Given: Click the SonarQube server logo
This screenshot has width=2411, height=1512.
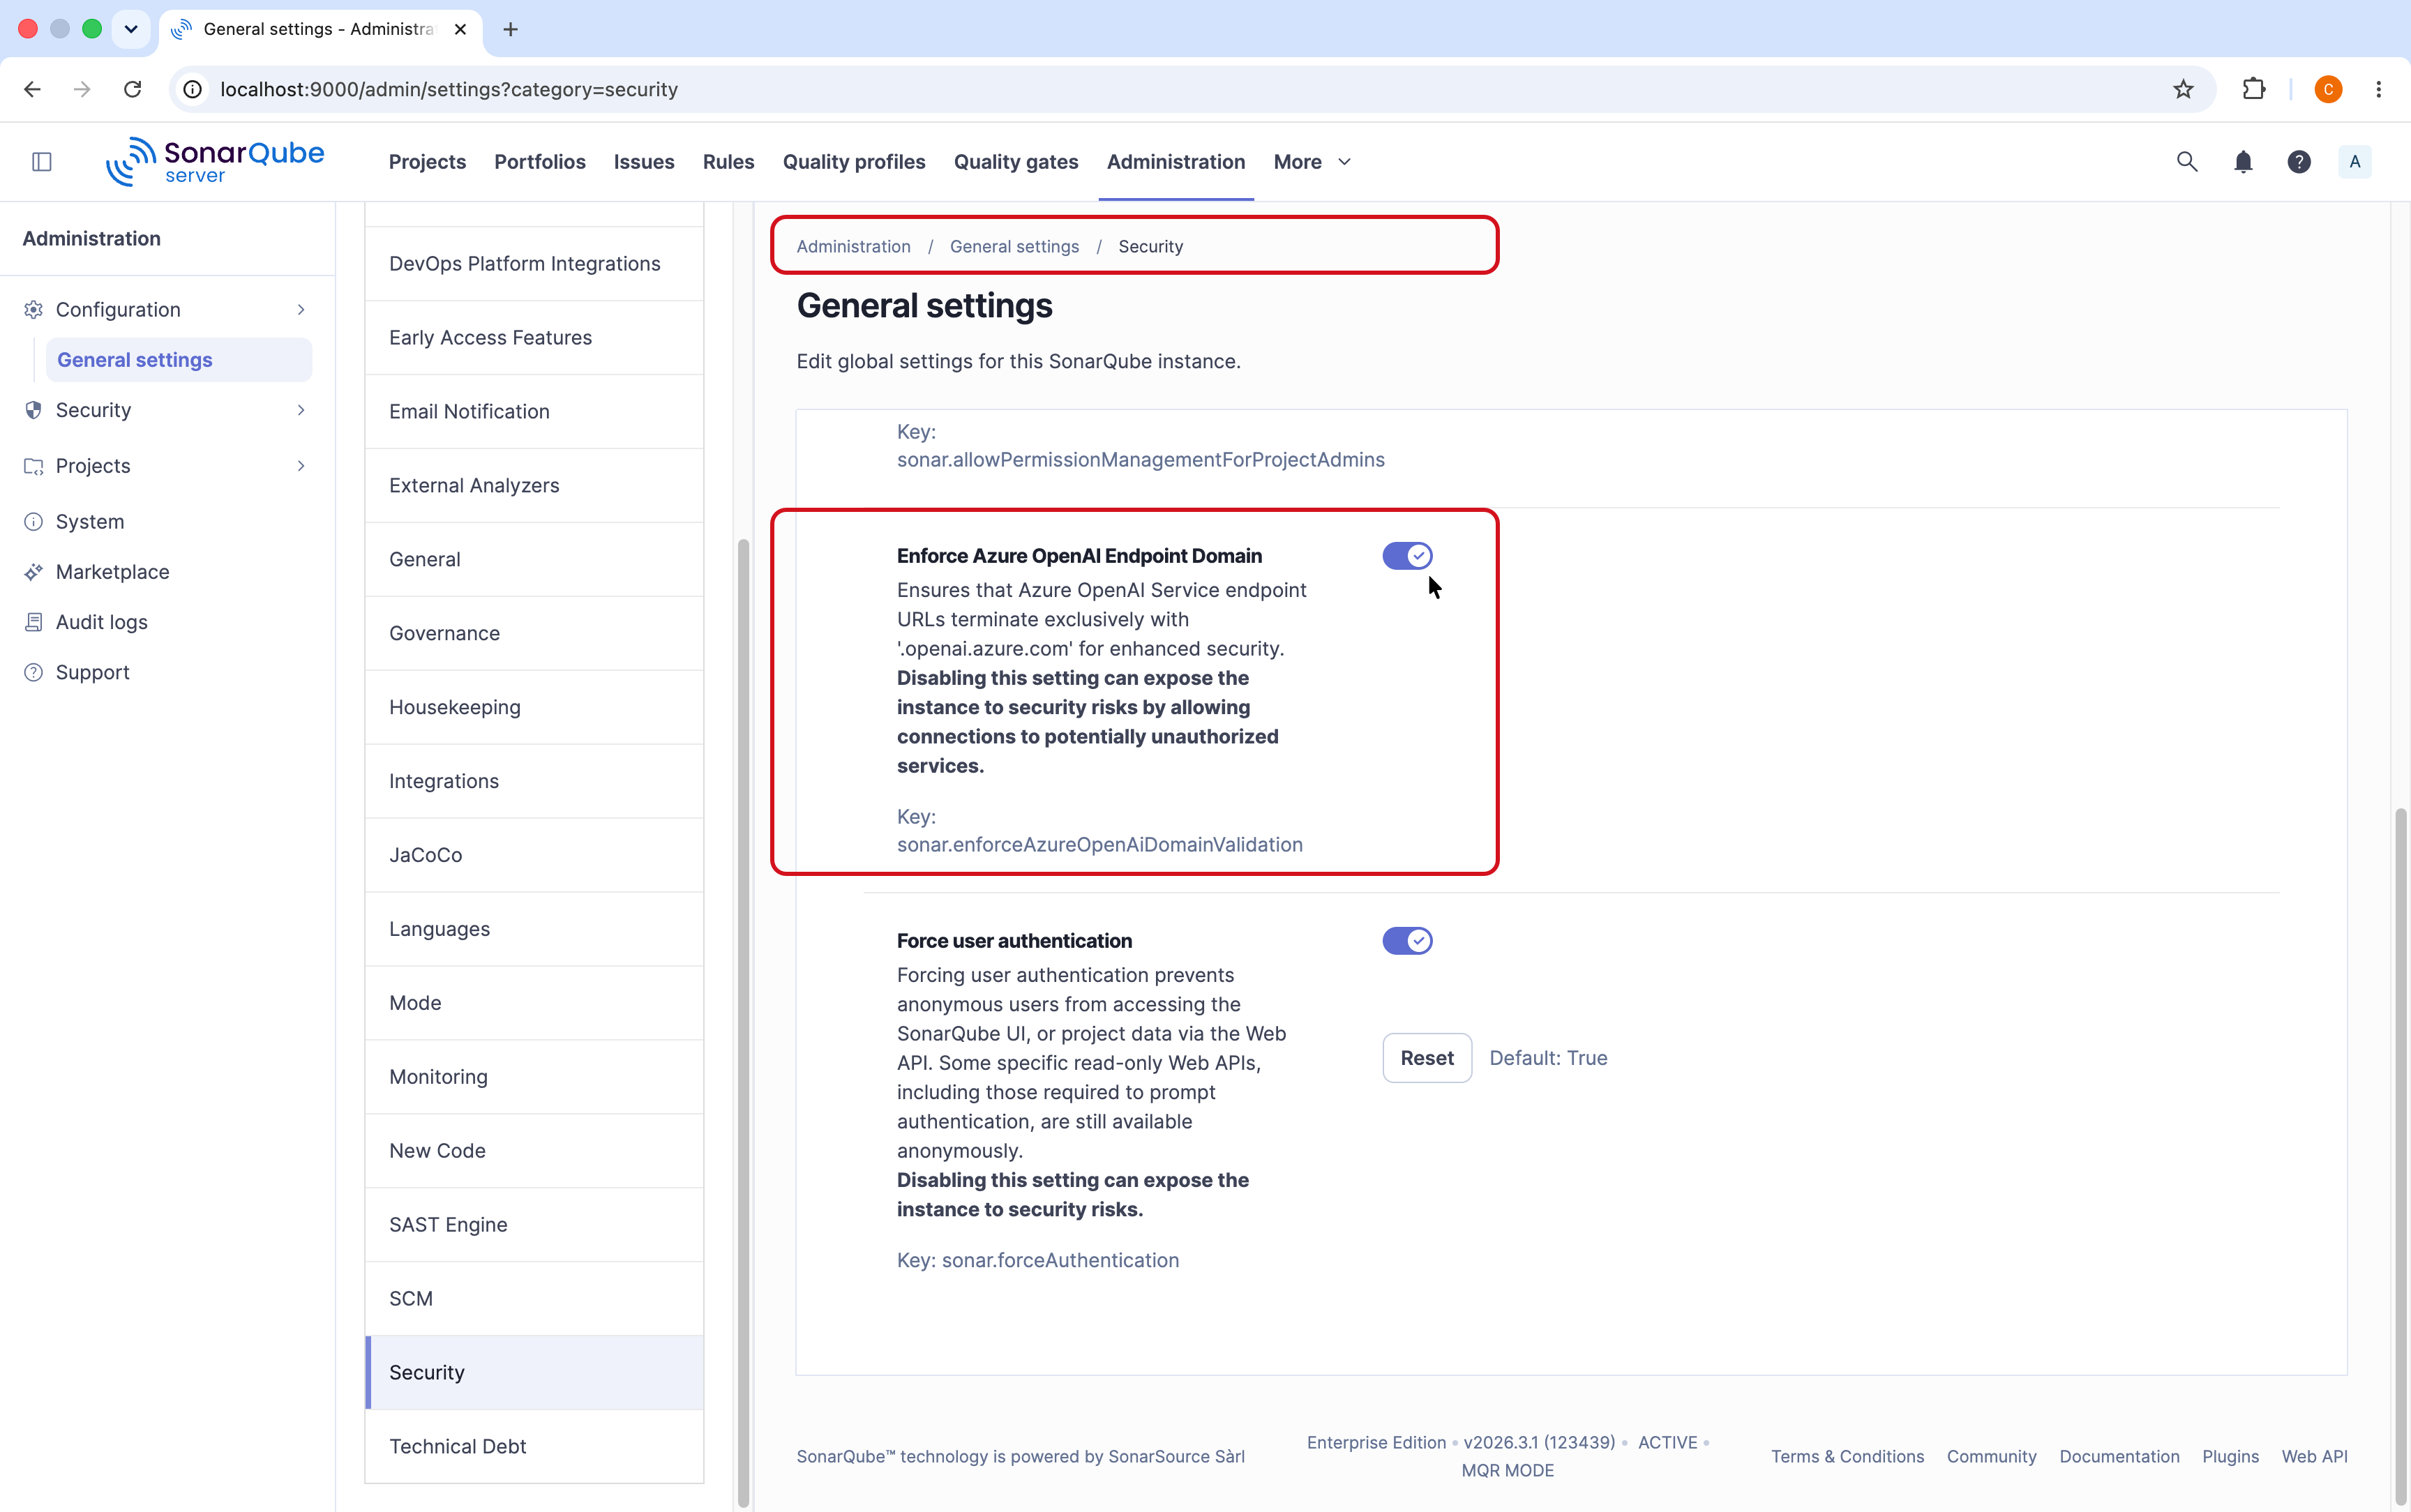Looking at the screenshot, I should click(215, 162).
